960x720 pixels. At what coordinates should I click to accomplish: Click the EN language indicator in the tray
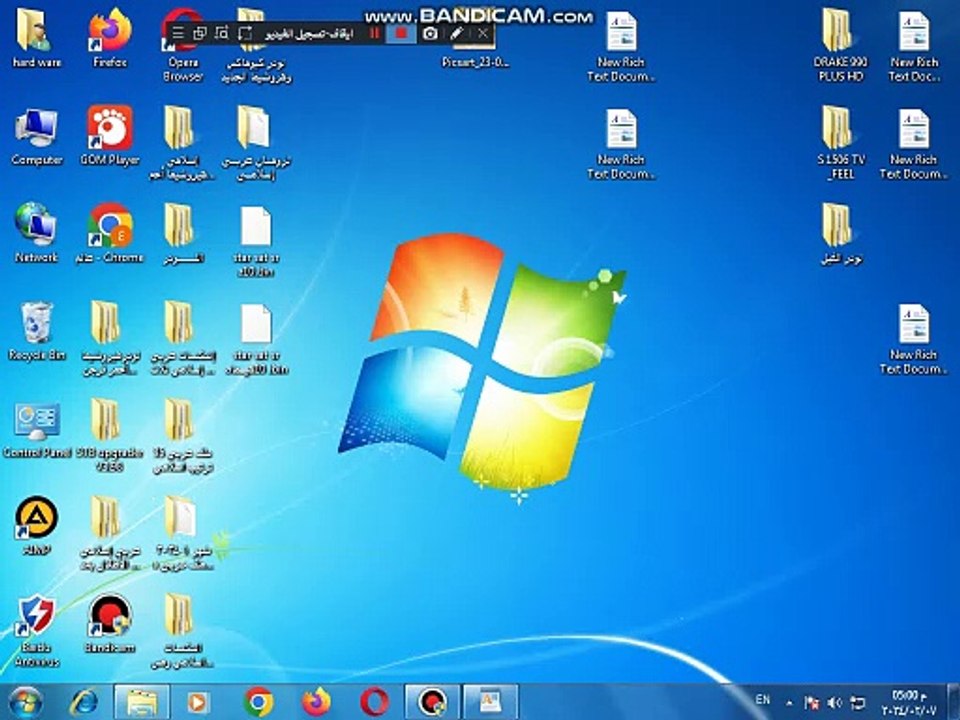[x=763, y=700]
